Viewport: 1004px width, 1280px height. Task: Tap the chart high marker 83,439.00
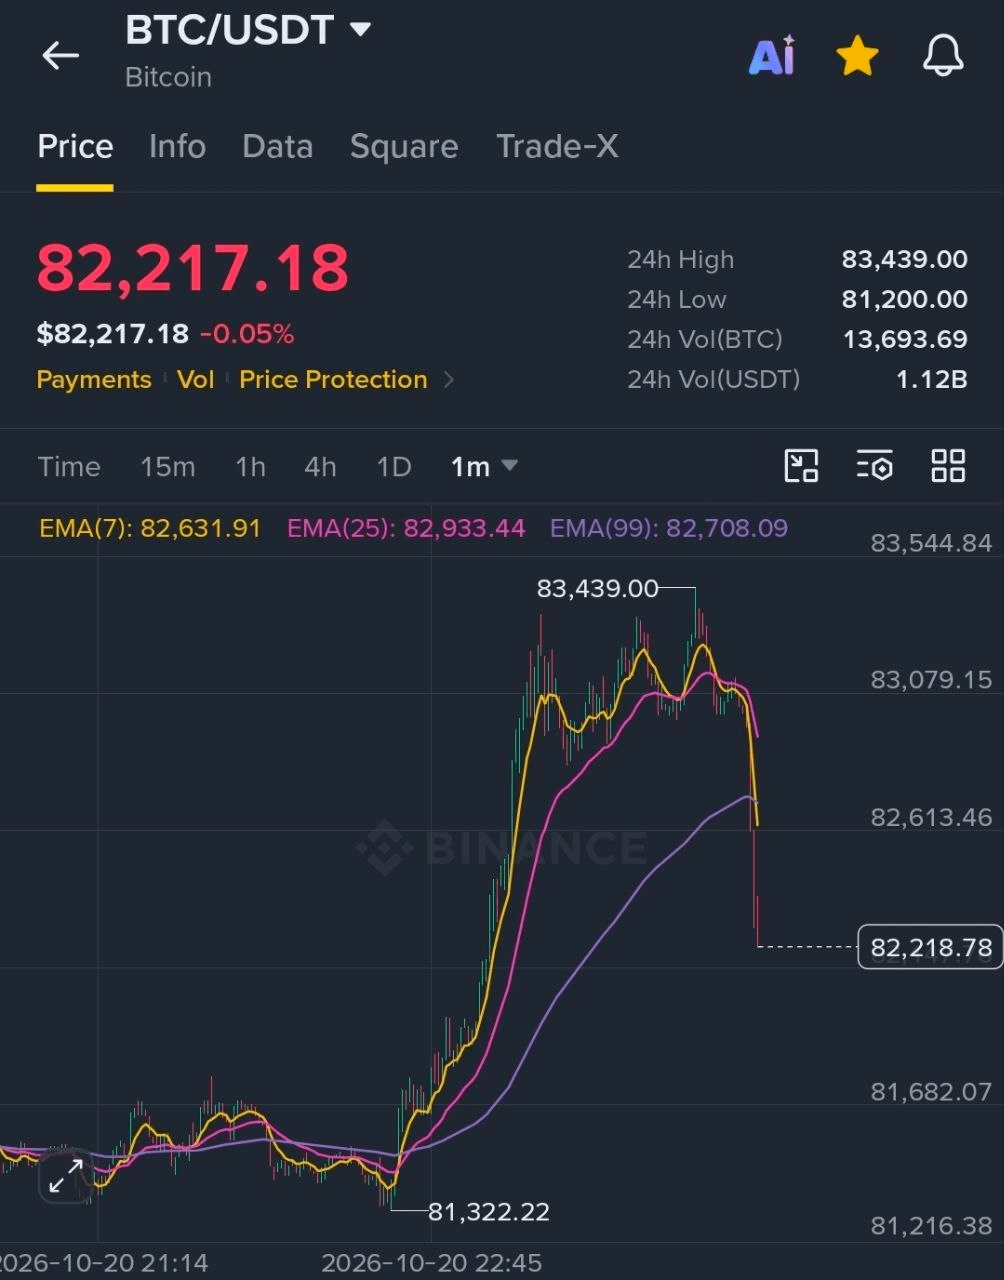pos(598,589)
